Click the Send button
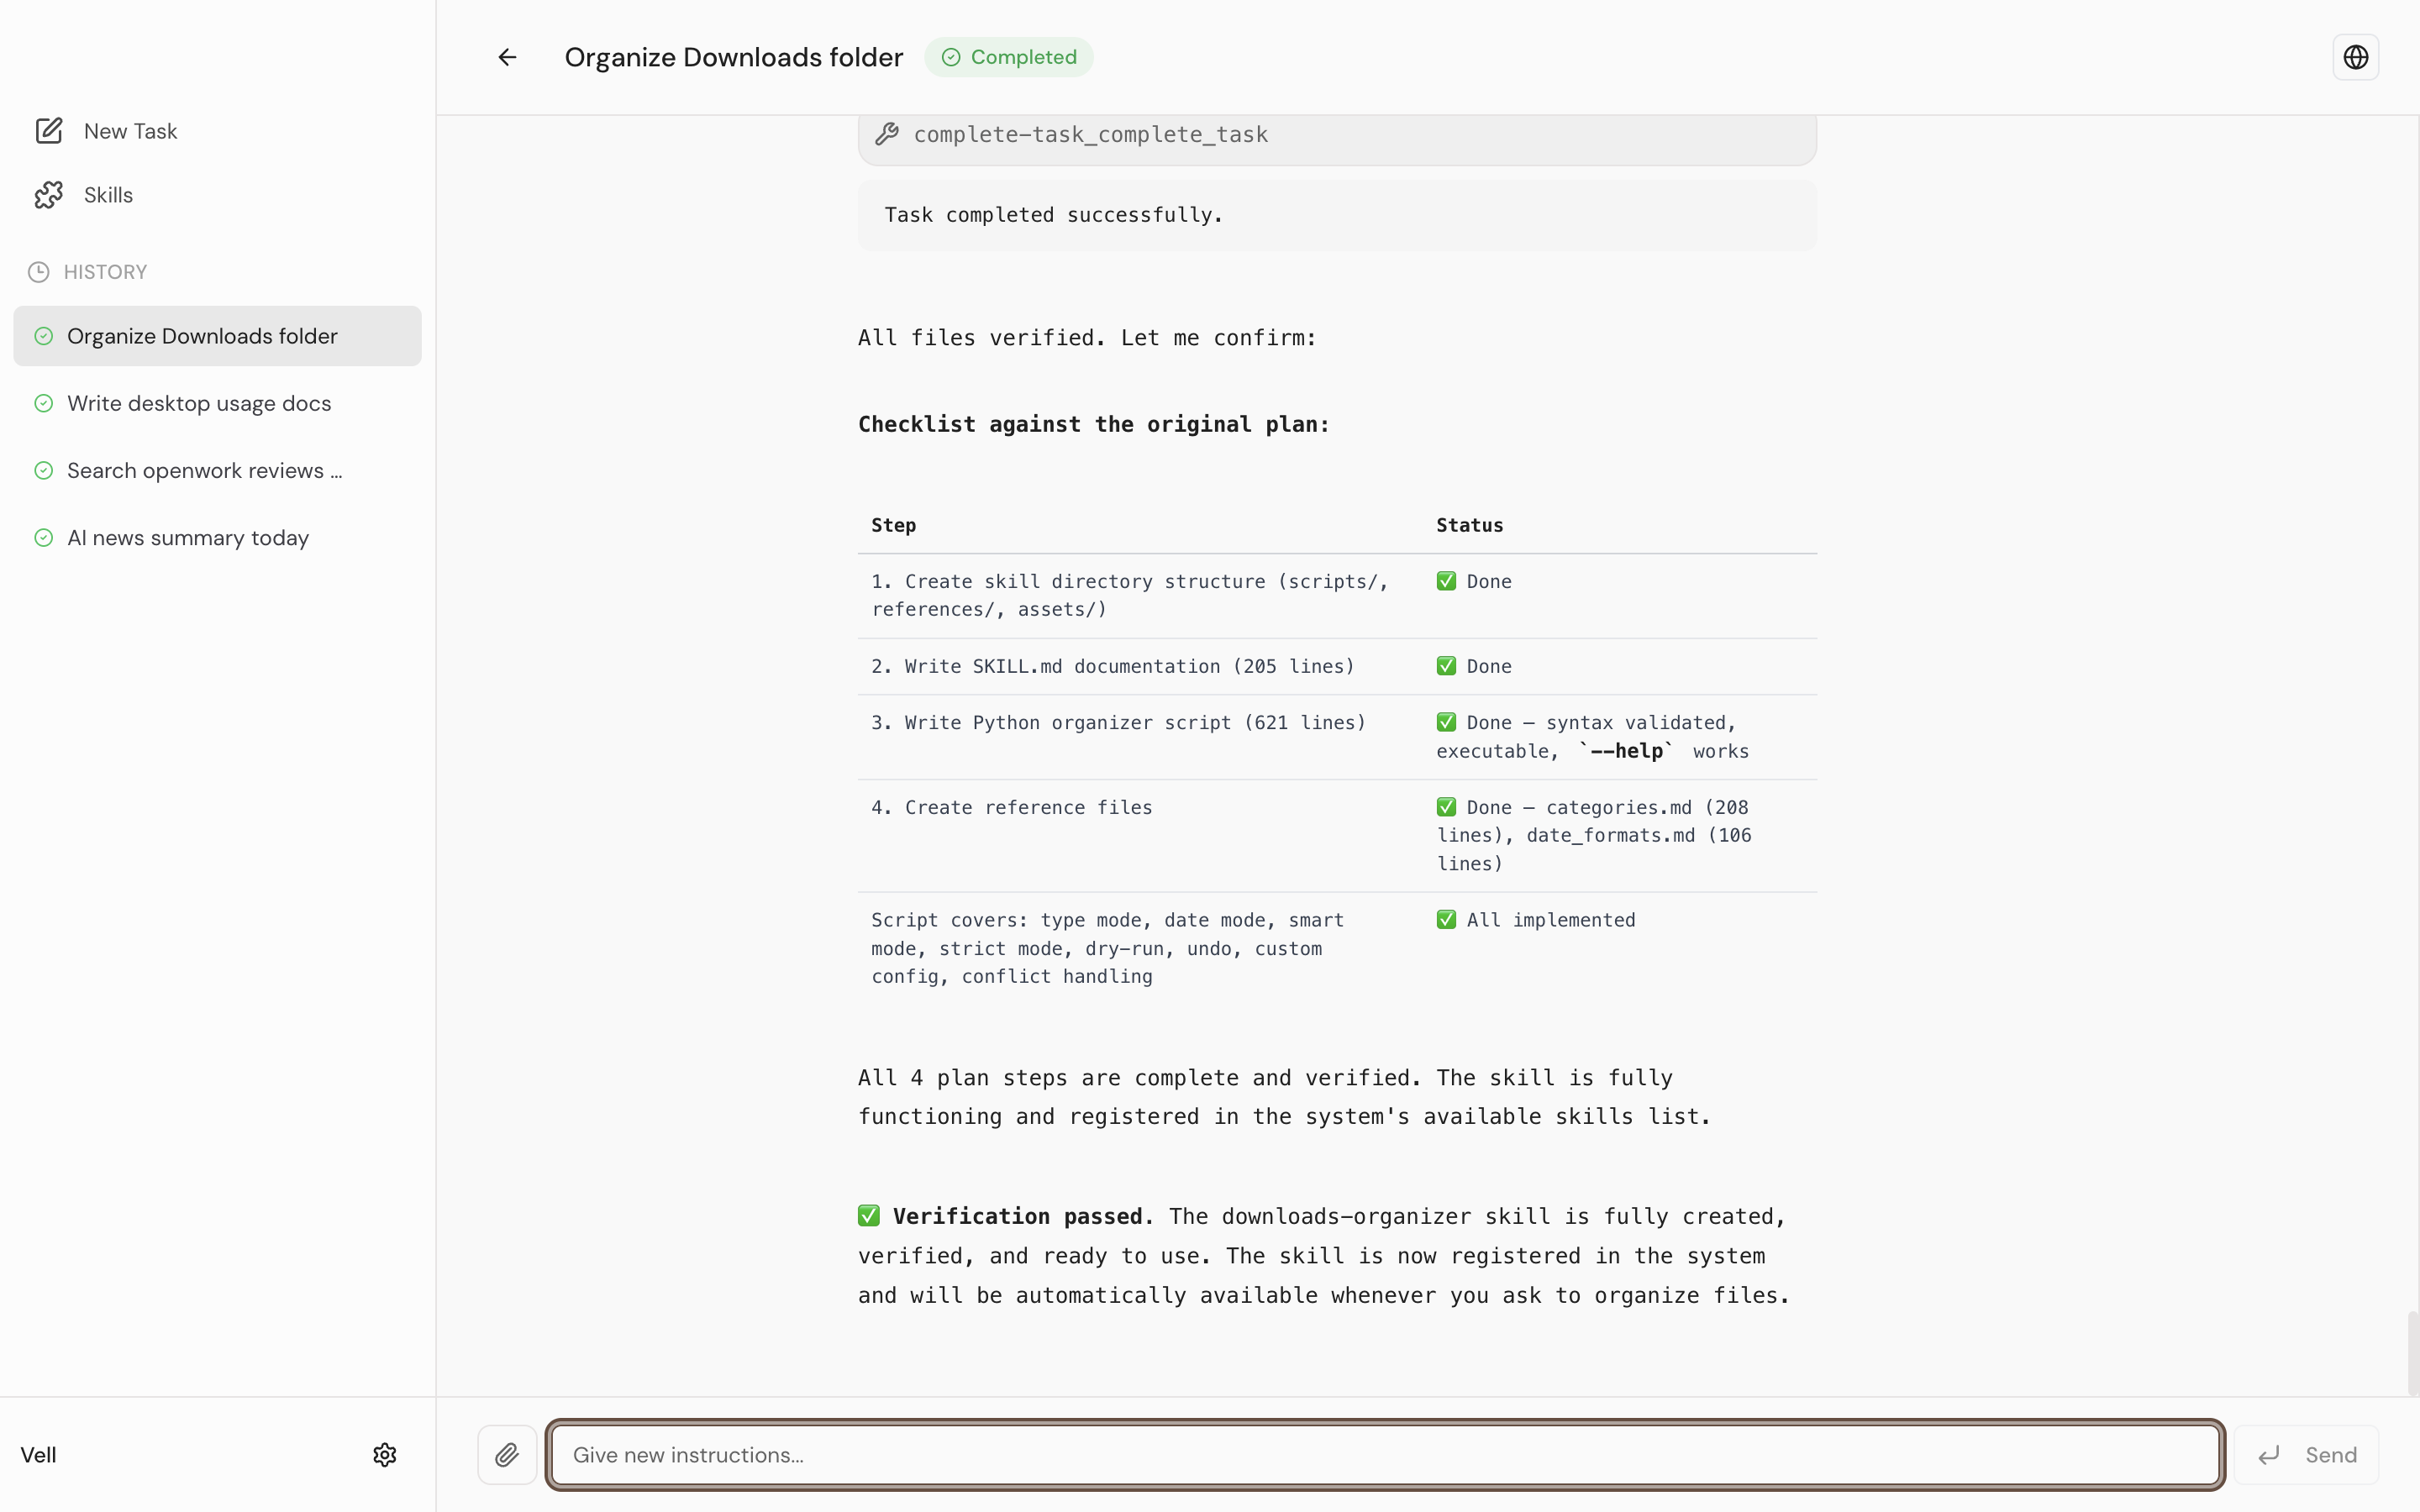The width and height of the screenshot is (2420, 1512). (2307, 1455)
